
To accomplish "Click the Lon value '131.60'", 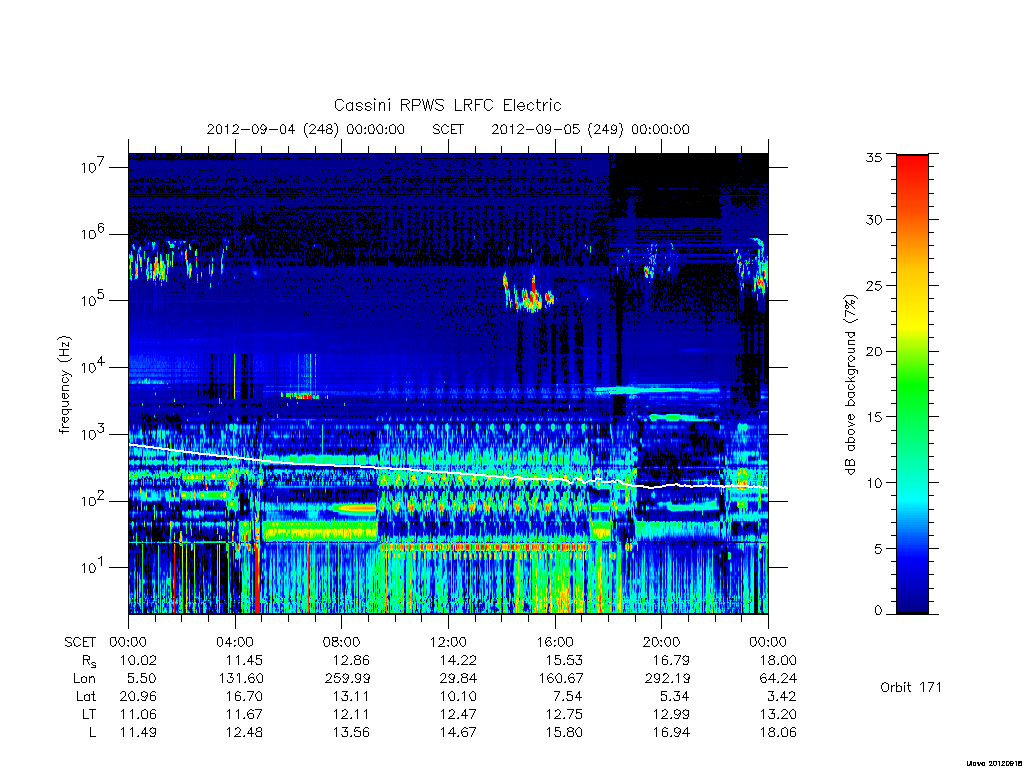I will tap(240, 679).
